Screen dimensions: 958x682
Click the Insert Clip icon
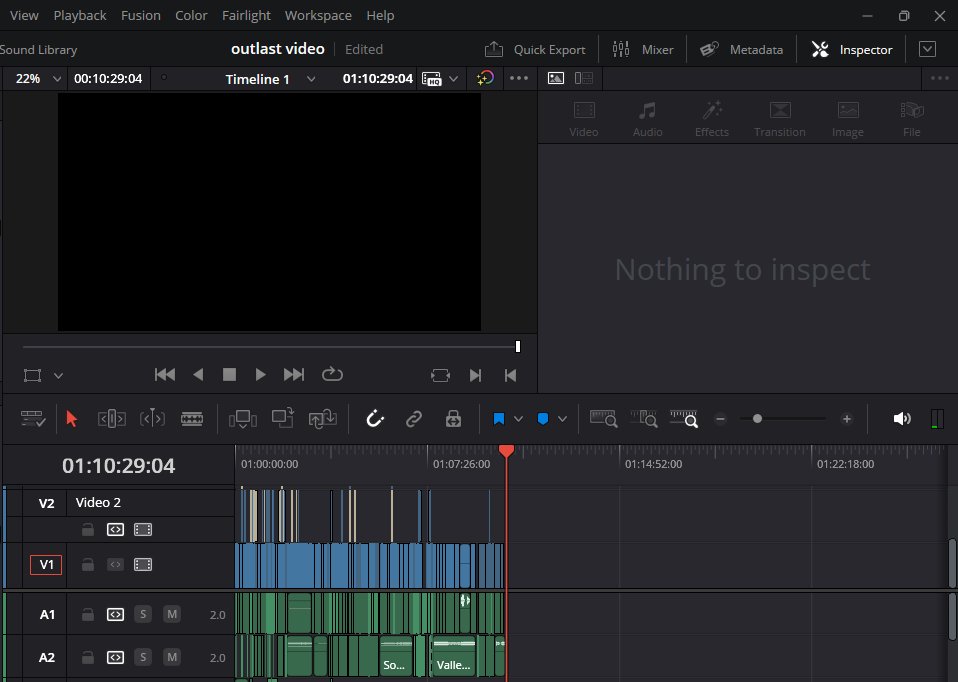tap(243, 419)
